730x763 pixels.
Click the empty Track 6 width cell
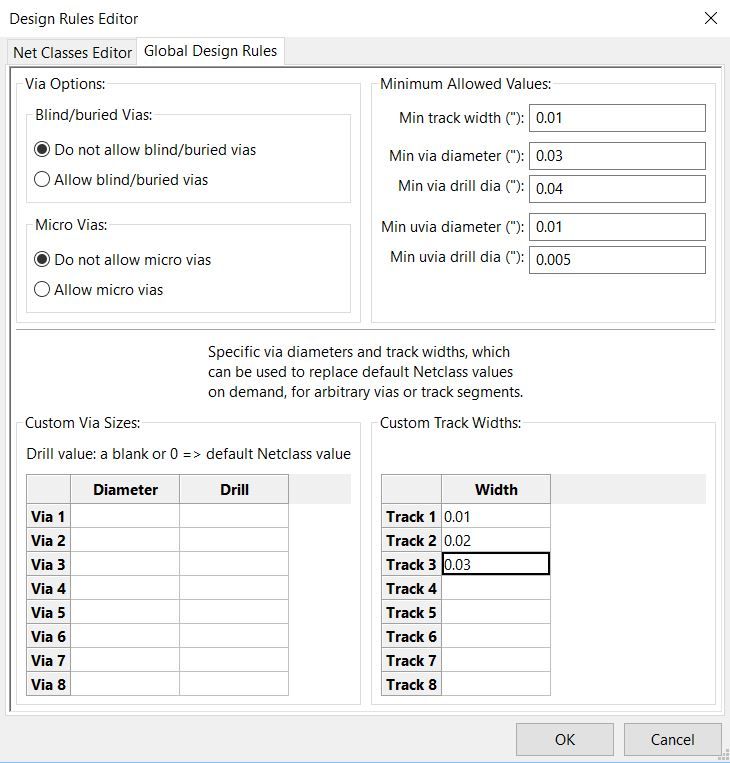(496, 636)
